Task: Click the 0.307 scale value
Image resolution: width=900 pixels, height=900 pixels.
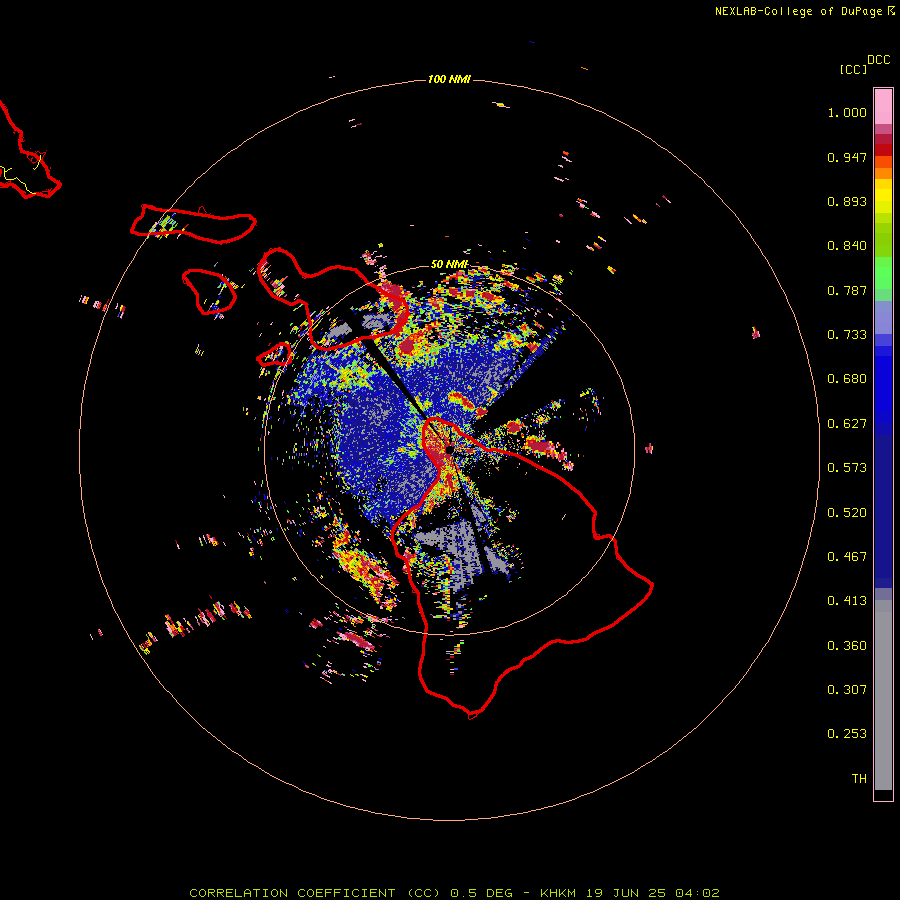Action: coord(847,690)
